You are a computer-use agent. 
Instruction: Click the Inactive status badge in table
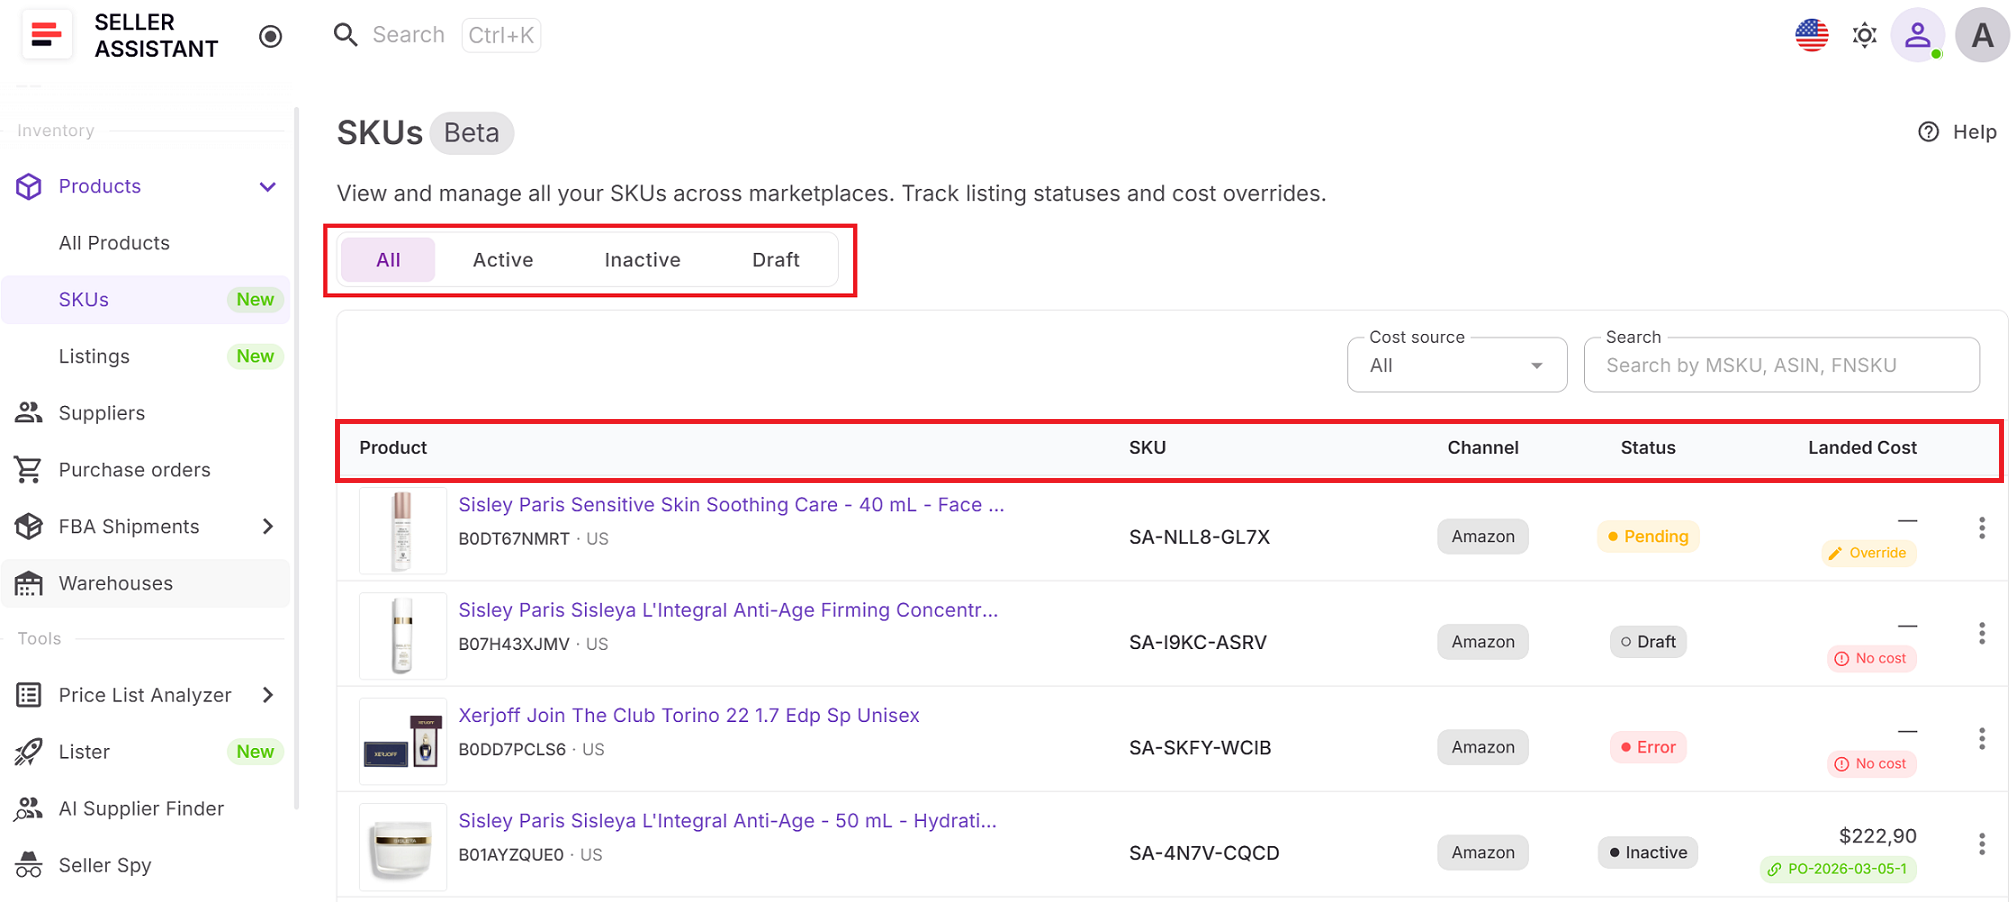click(1647, 852)
